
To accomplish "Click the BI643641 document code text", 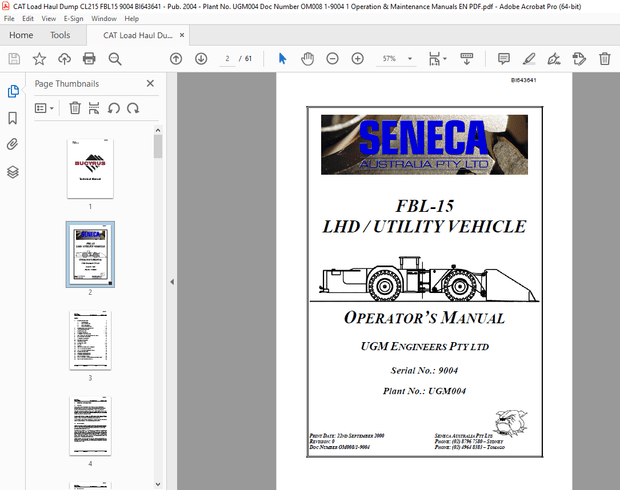I will click(524, 80).
